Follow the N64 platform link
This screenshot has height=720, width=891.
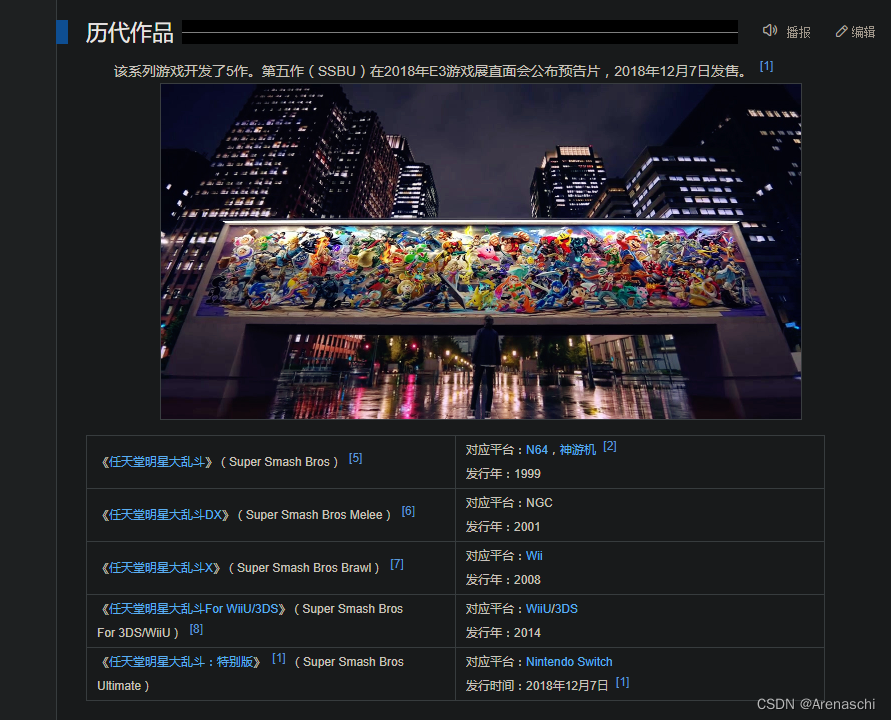point(536,450)
